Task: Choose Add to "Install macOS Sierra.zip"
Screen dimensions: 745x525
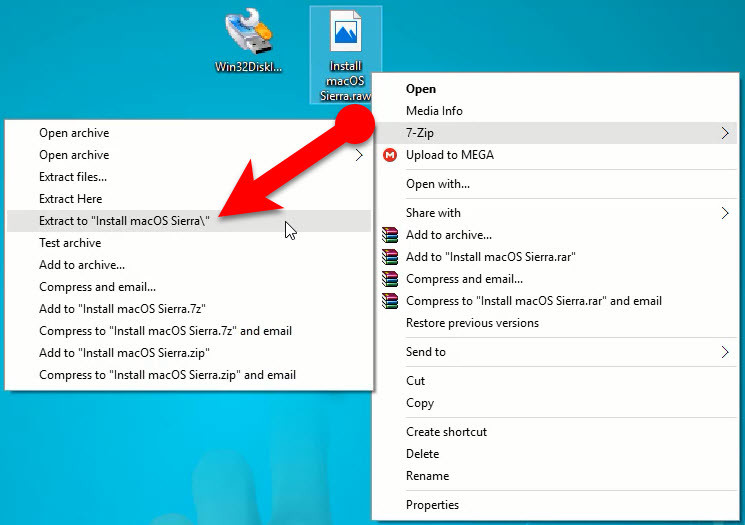Action: (x=189, y=353)
